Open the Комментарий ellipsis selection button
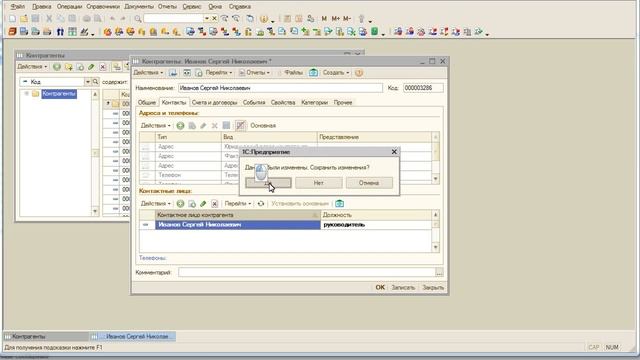The image size is (640, 360). pos(439,272)
